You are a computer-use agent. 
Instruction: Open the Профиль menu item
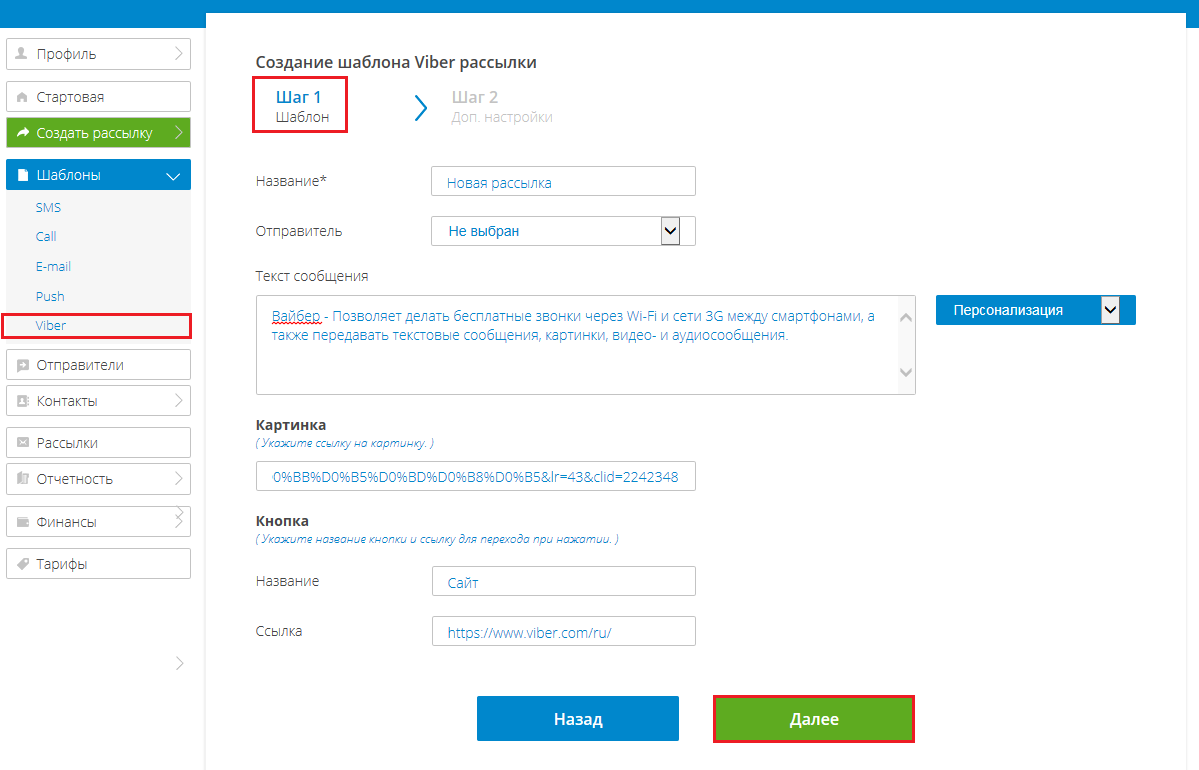coord(99,54)
